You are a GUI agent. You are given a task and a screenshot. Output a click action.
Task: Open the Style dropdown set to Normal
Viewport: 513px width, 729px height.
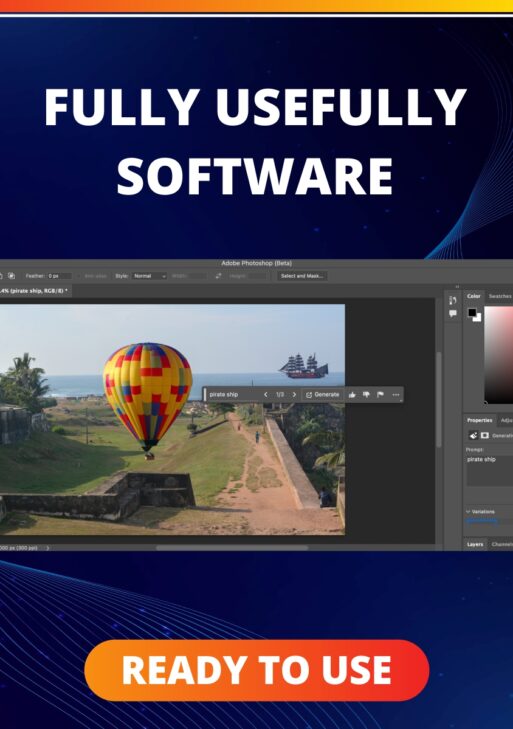tap(149, 276)
